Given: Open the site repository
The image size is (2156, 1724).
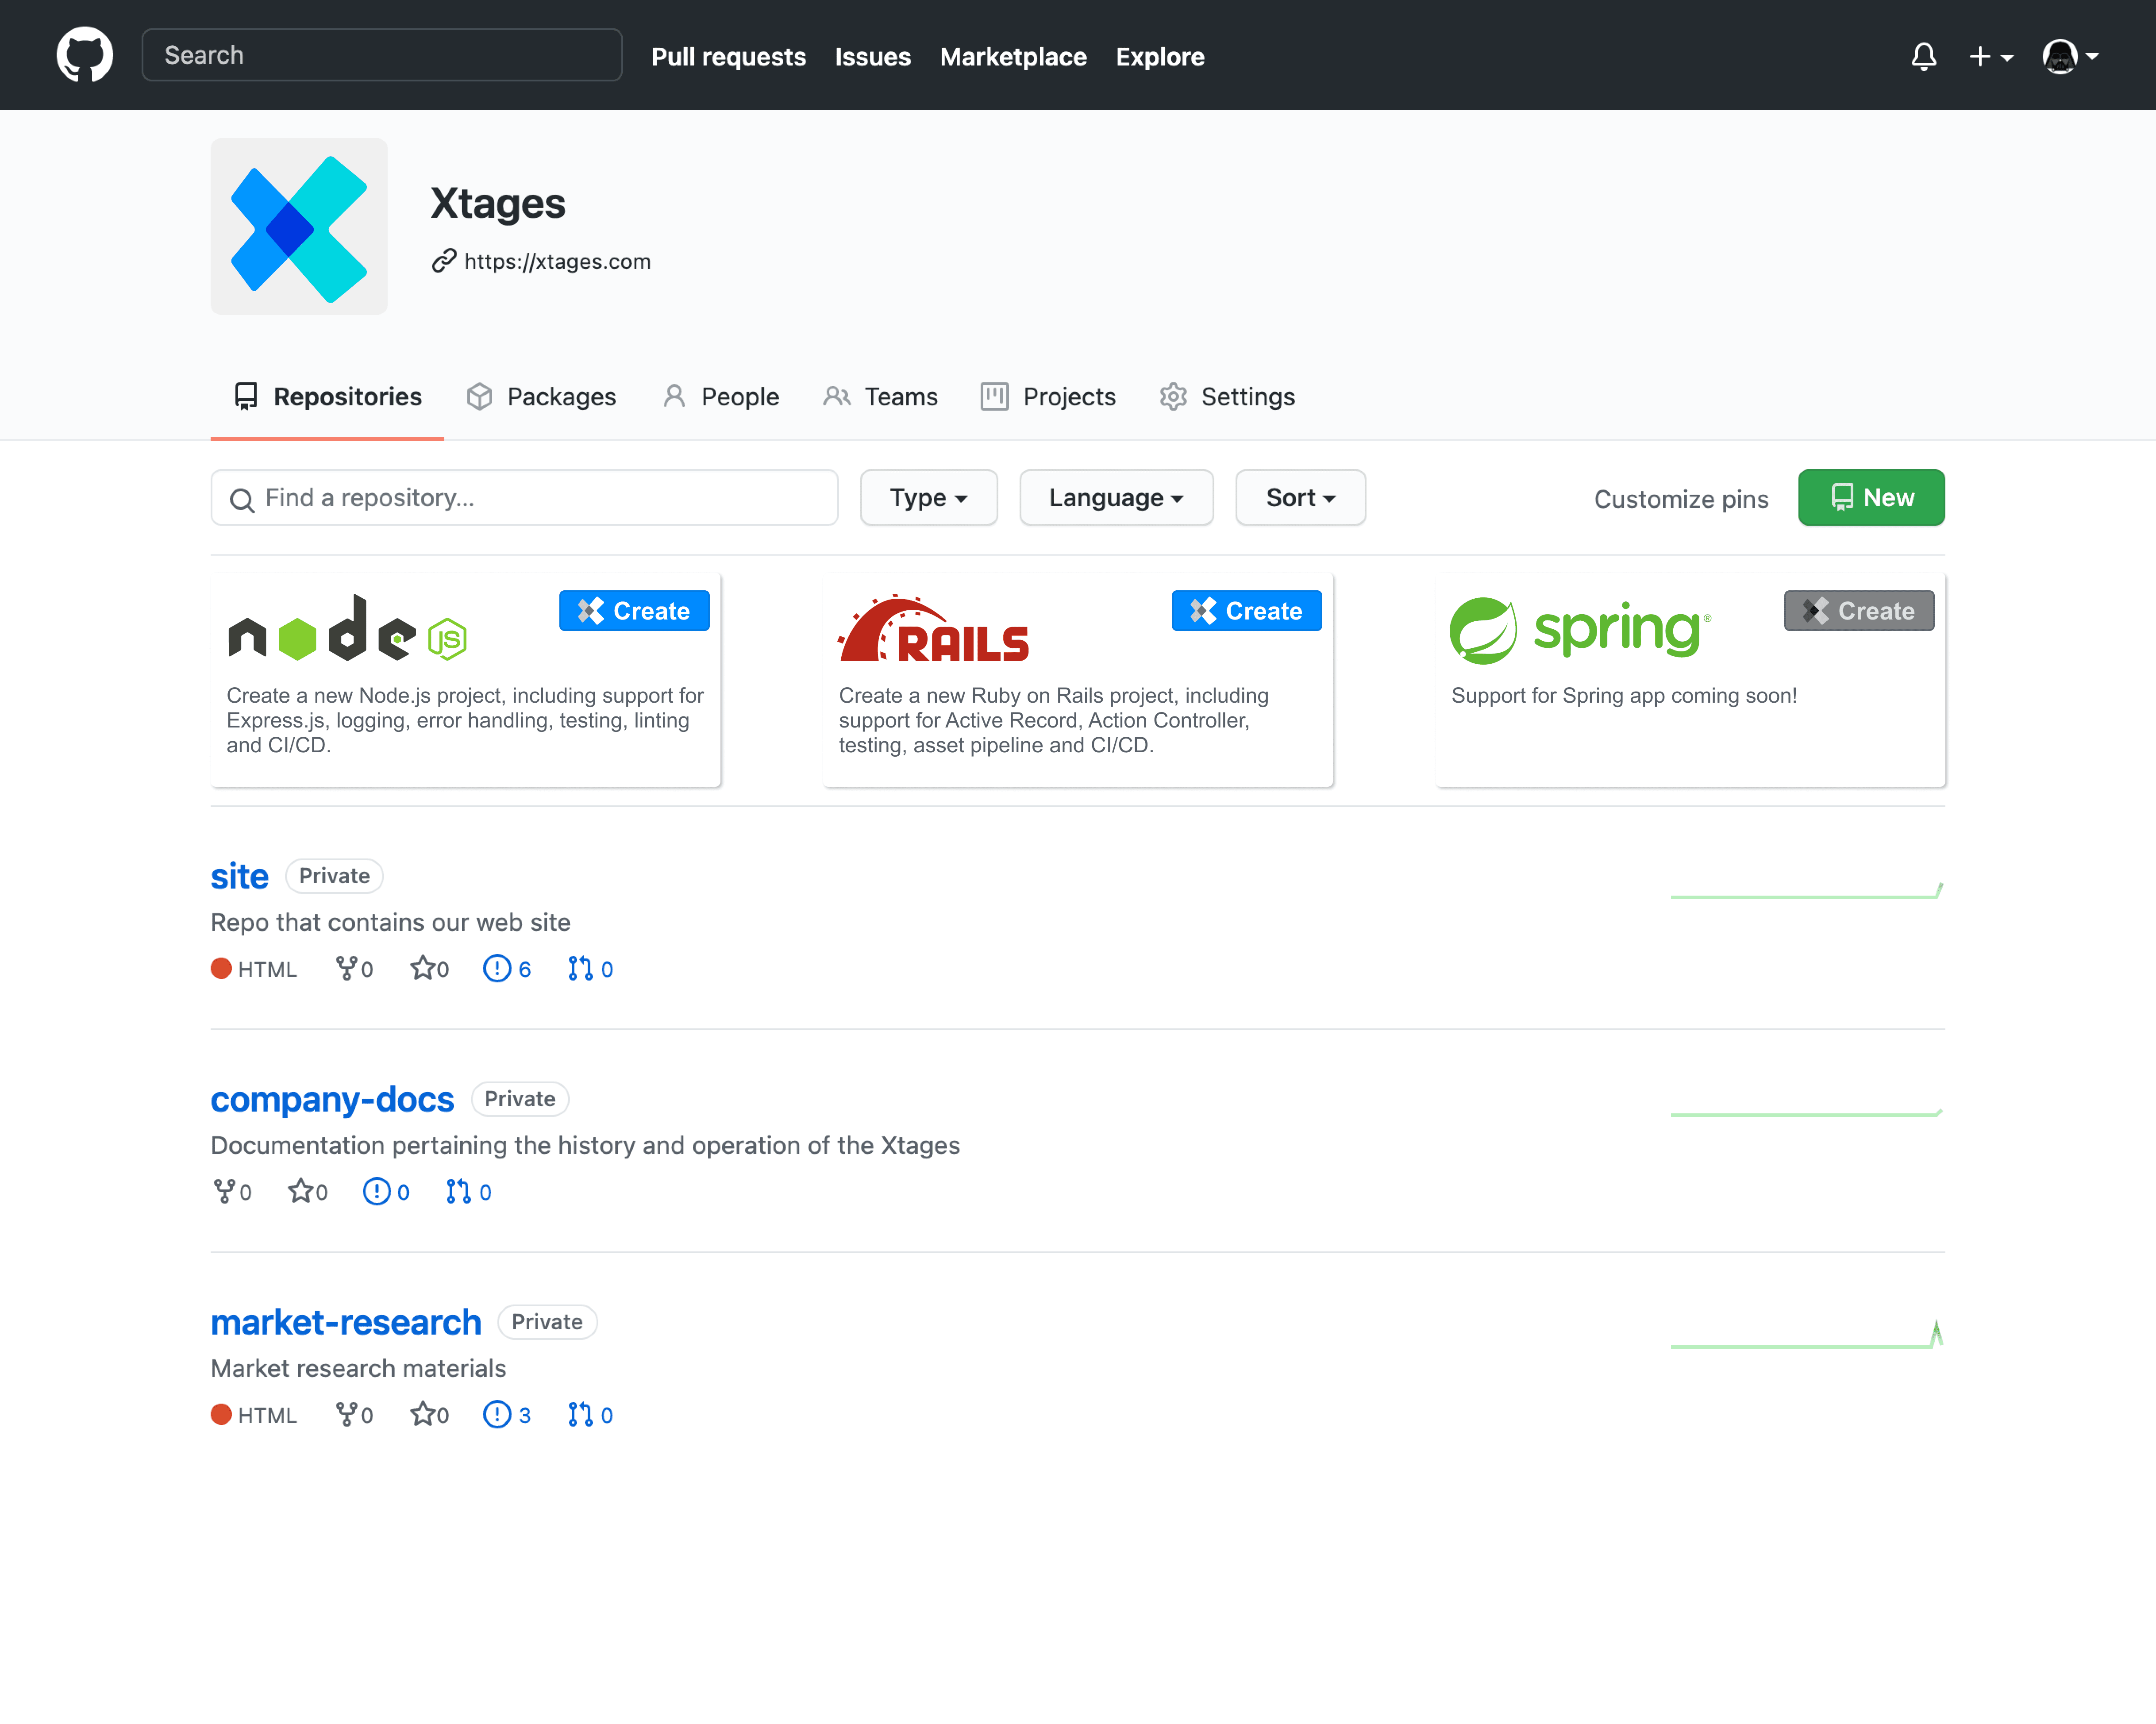Looking at the screenshot, I should tap(239, 876).
